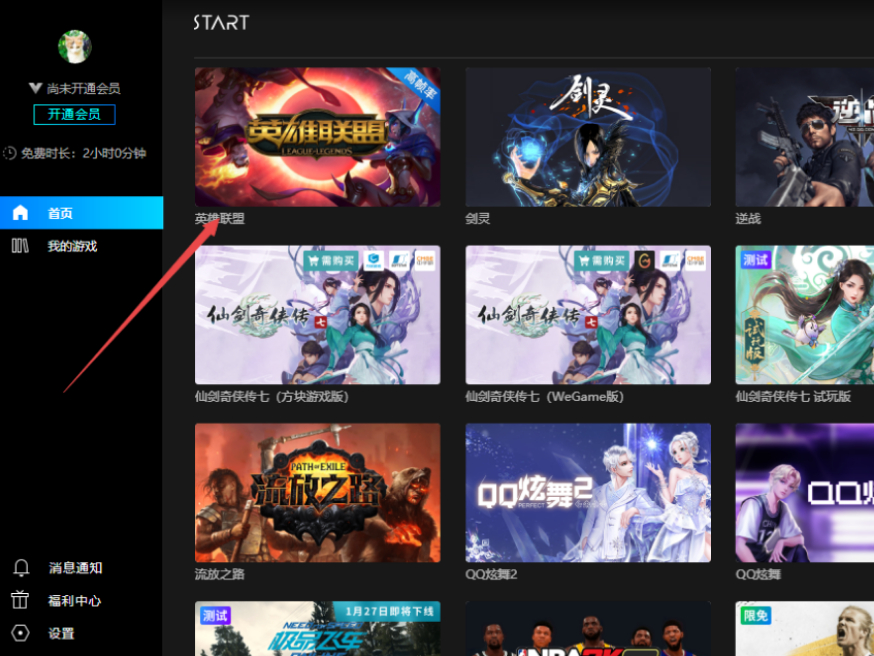This screenshot has width=874, height=656.
Task: Open the 剑灵 game cover
Action: pos(588,137)
